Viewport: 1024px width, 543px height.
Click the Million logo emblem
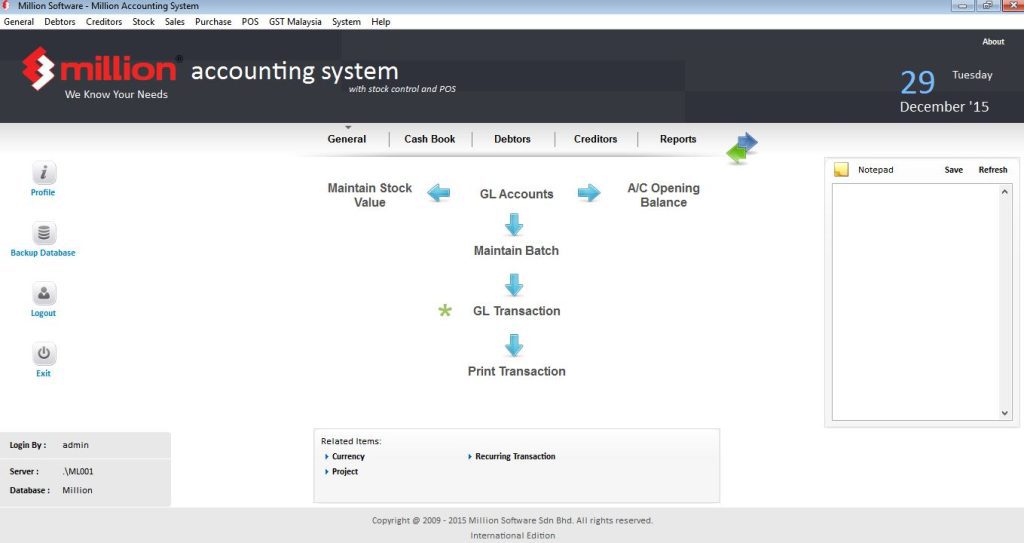(x=38, y=68)
